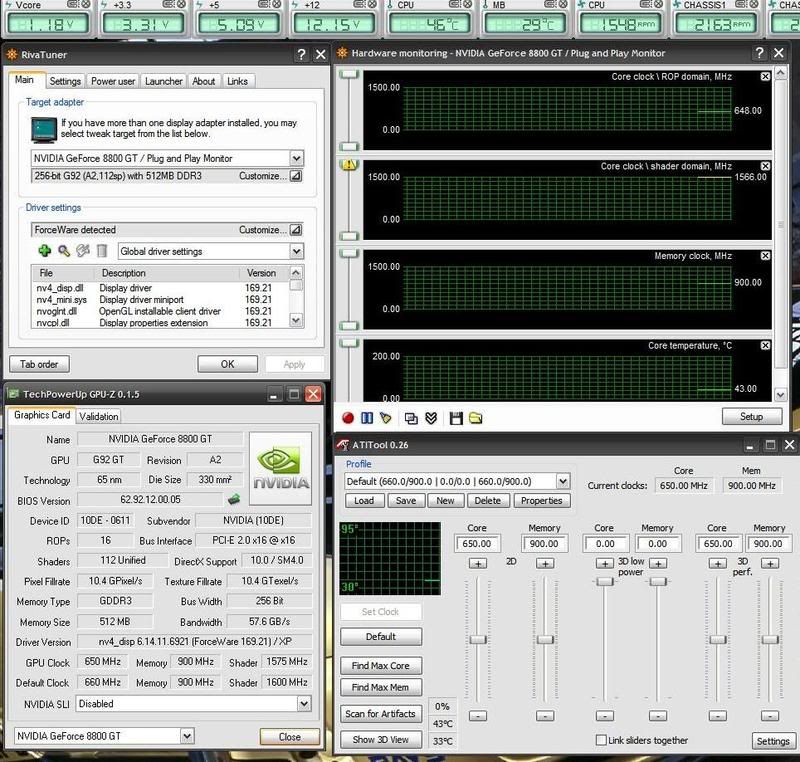The image size is (800, 762).
Task: Click the magnifier icon in Driver settings
Action: tap(63, 251)
